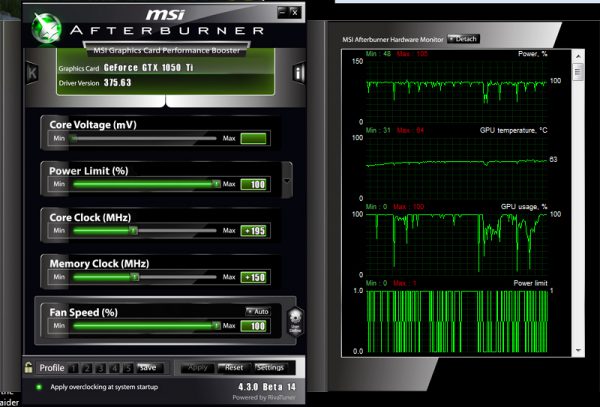
Task: Open the Settings button
Action: point(271,368)
